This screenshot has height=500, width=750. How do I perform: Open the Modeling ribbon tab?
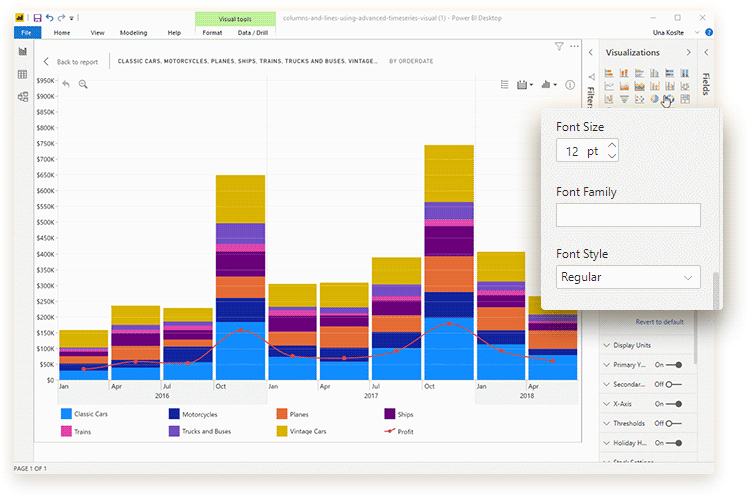pyautogui.click(x=133, y=33)
